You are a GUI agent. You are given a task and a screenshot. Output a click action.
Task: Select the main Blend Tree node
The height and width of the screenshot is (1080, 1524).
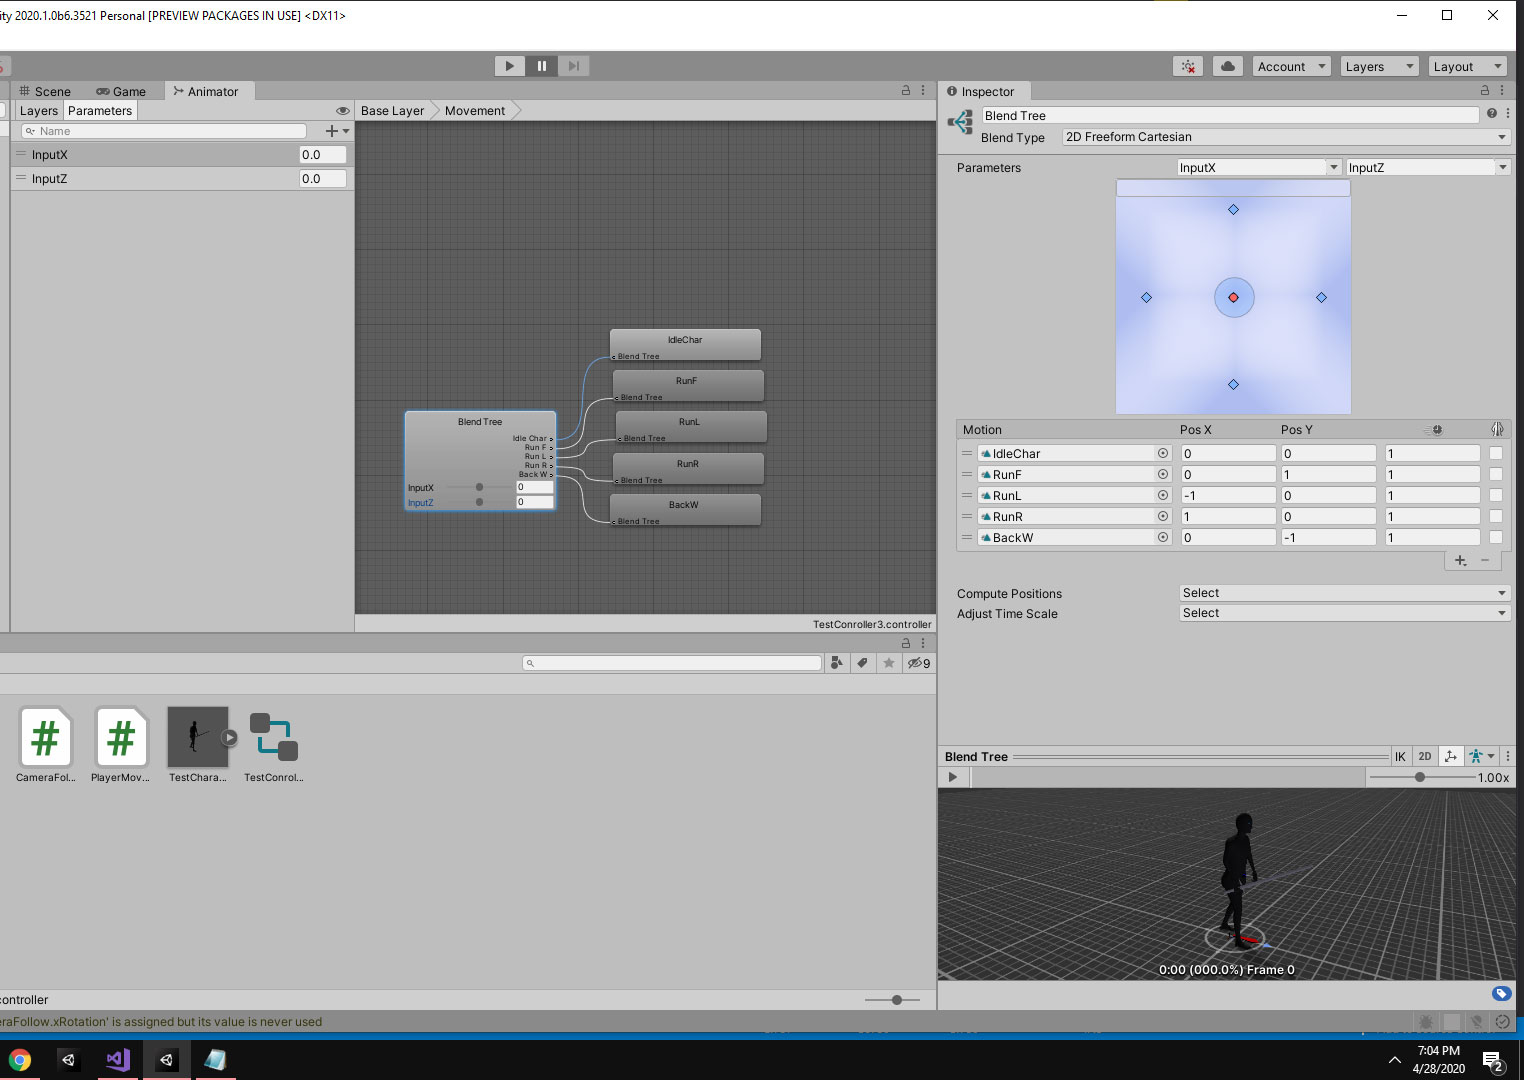pyautogui.click(x=480, y=460)
